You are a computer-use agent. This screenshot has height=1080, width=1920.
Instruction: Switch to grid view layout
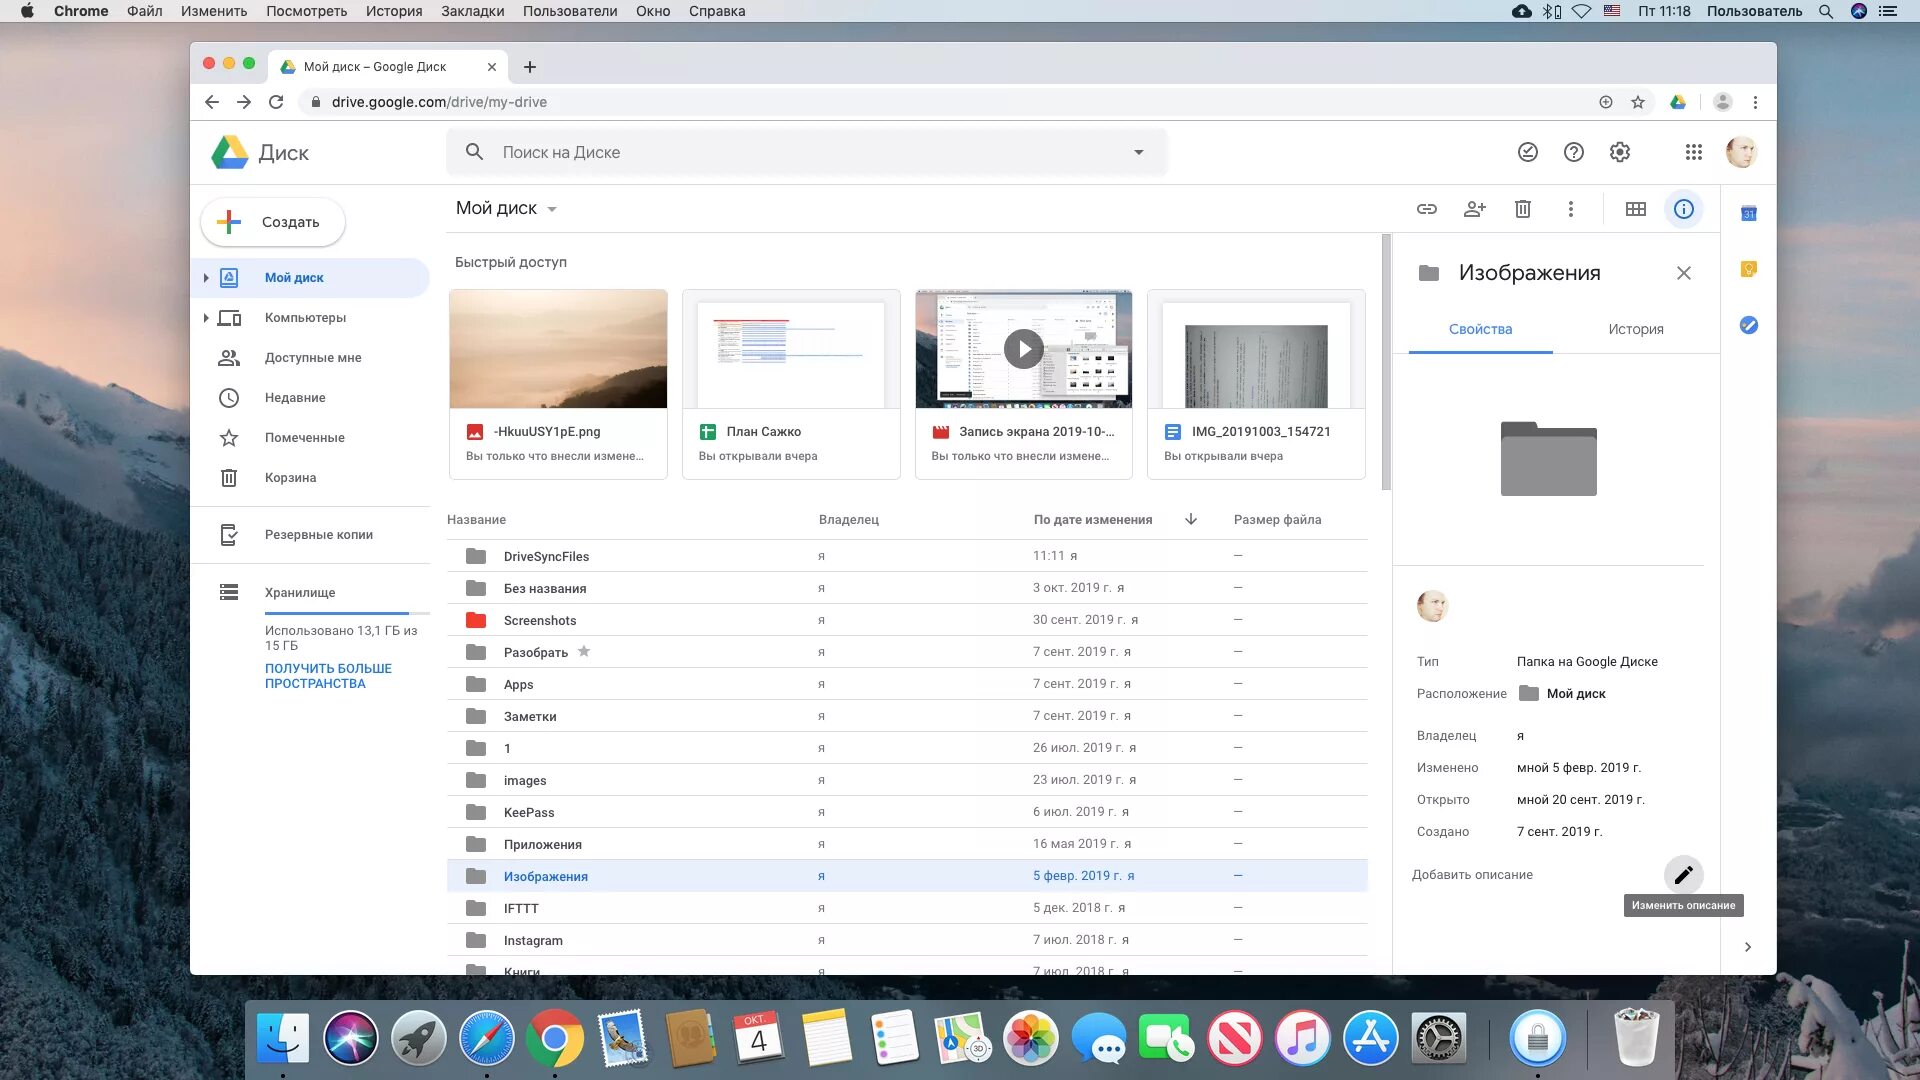tap(1636, 209)
